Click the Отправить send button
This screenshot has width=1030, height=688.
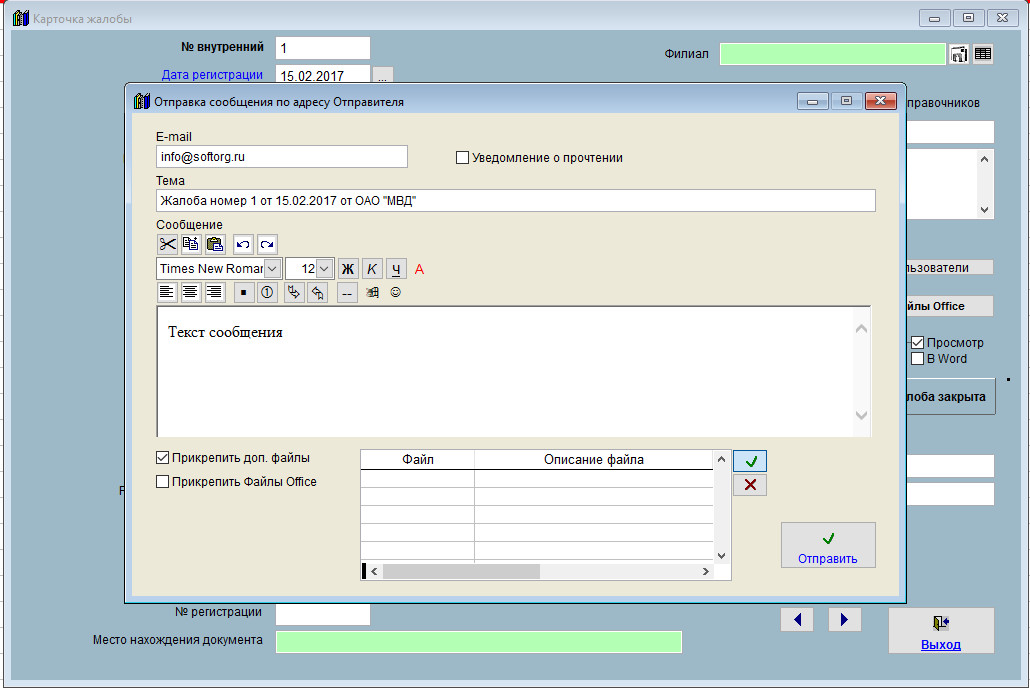[828, 545]
